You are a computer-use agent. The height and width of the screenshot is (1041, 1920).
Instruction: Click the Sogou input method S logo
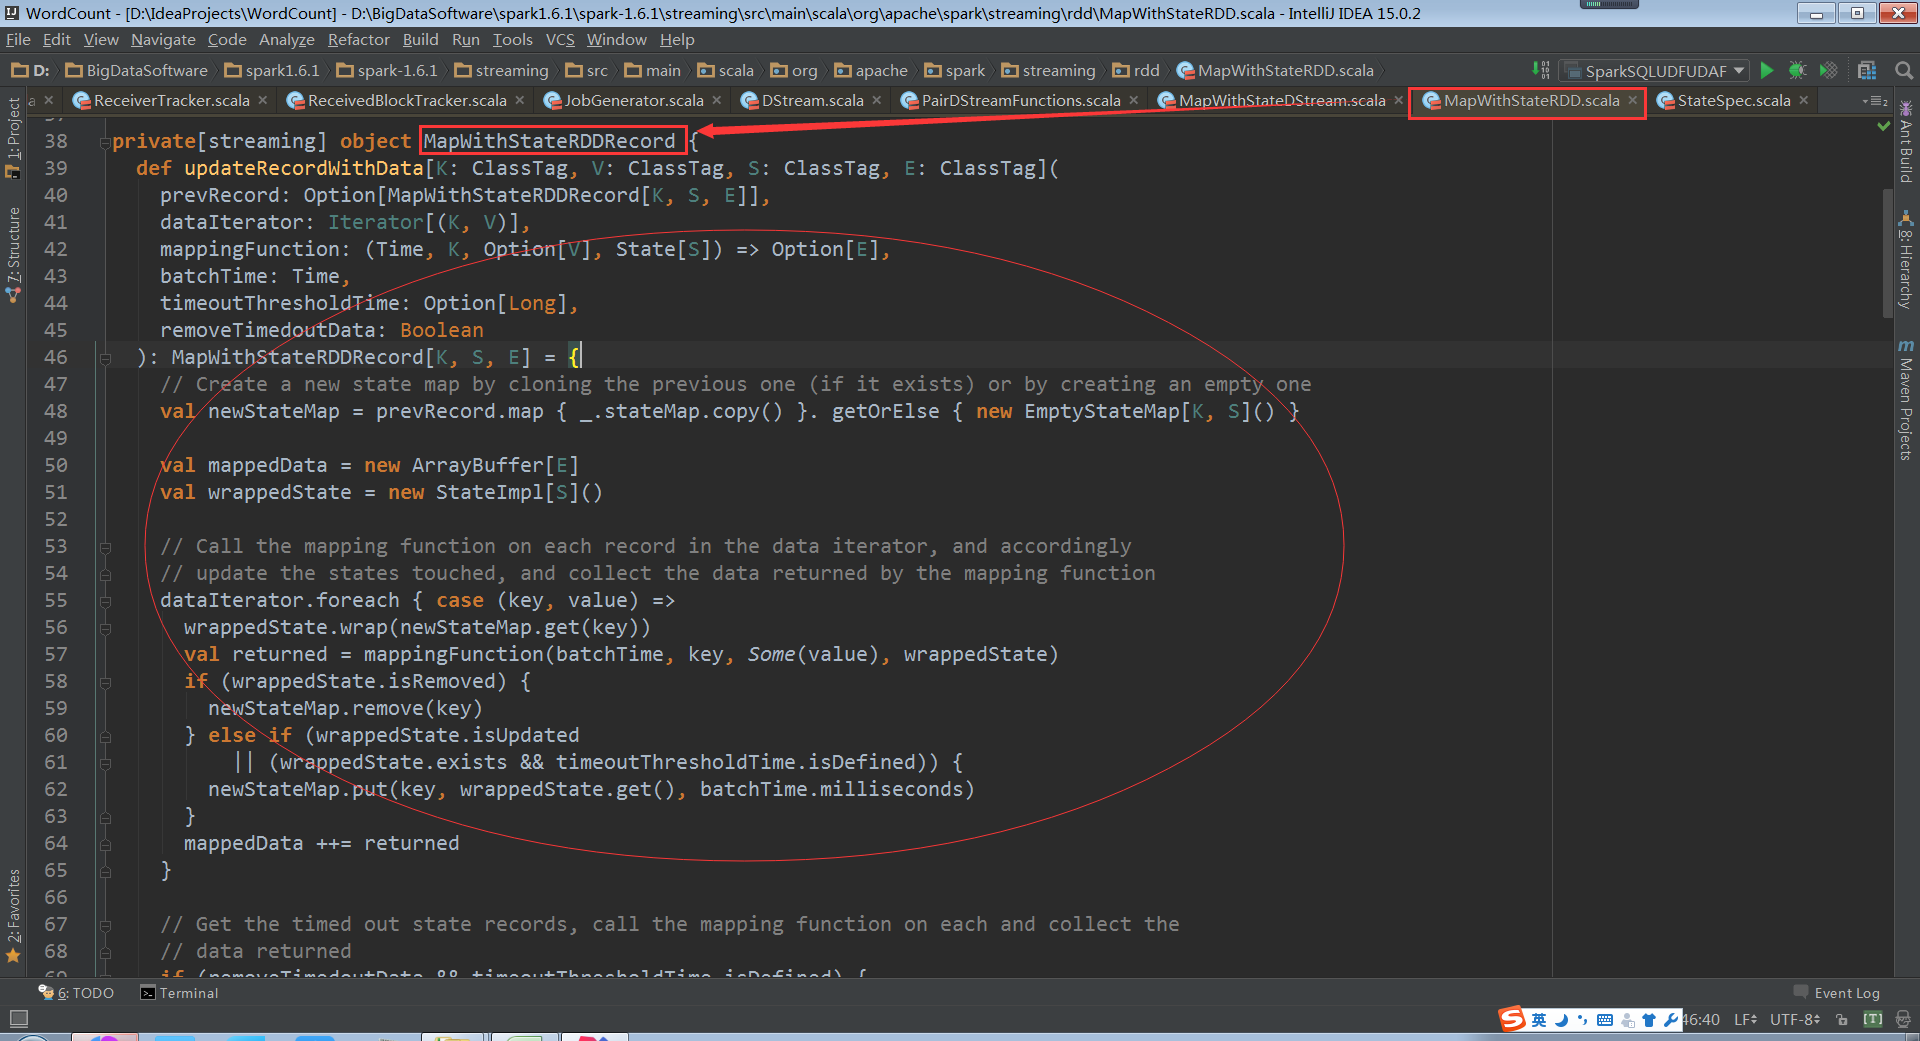click(1512, 1019)
